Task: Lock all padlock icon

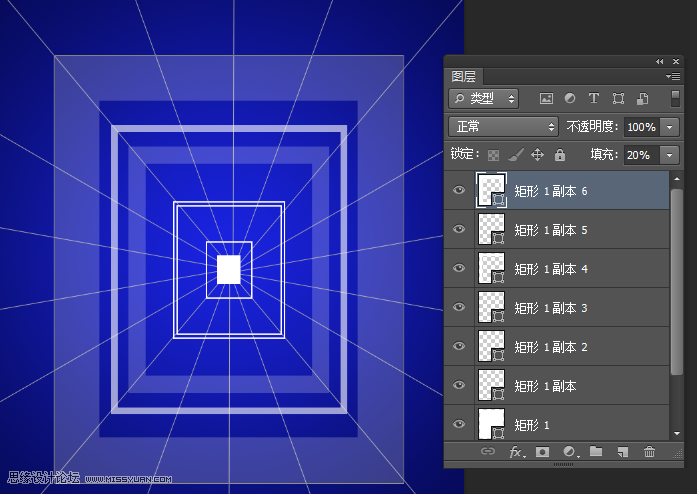Action: [560, 154]
